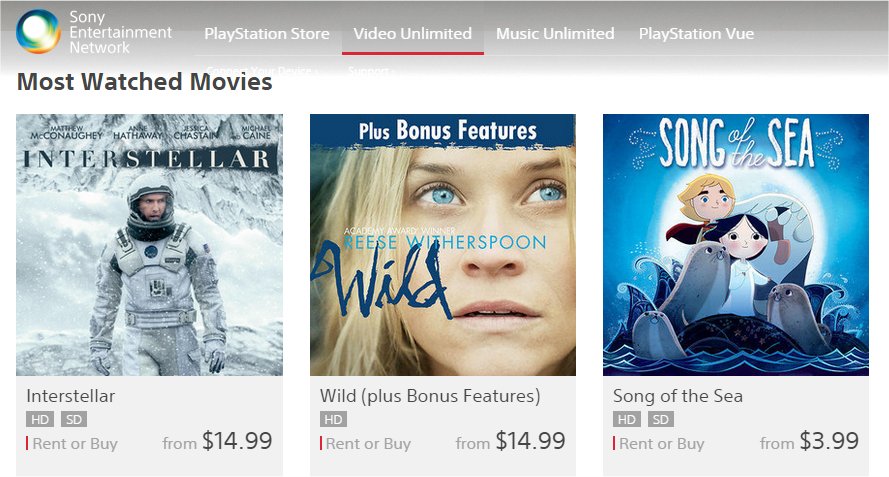The width and height of the screenshot is (889, 477).
Task: Click the HD badge under Song of the Sea
Action: pos(627,420)
